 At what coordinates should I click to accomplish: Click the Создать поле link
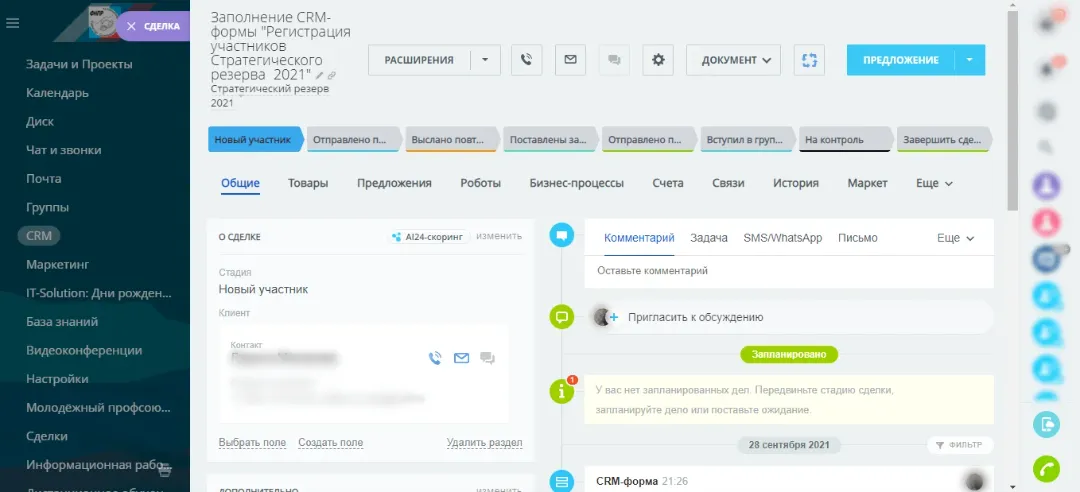tap(331, 442)
